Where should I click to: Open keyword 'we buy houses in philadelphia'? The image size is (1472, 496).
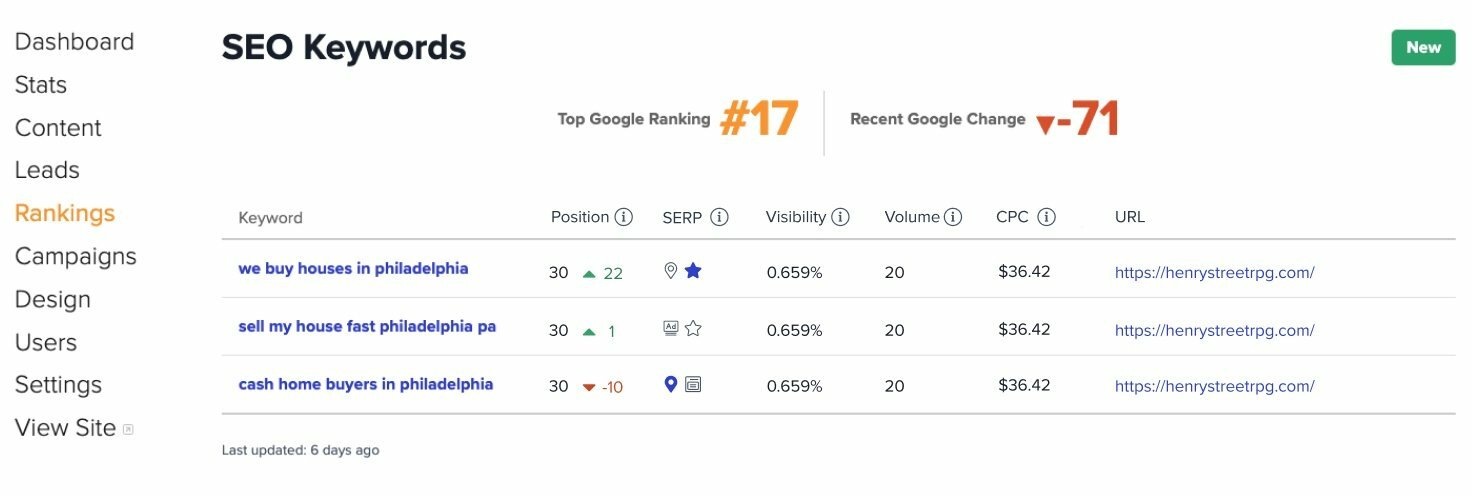[353, 269]
